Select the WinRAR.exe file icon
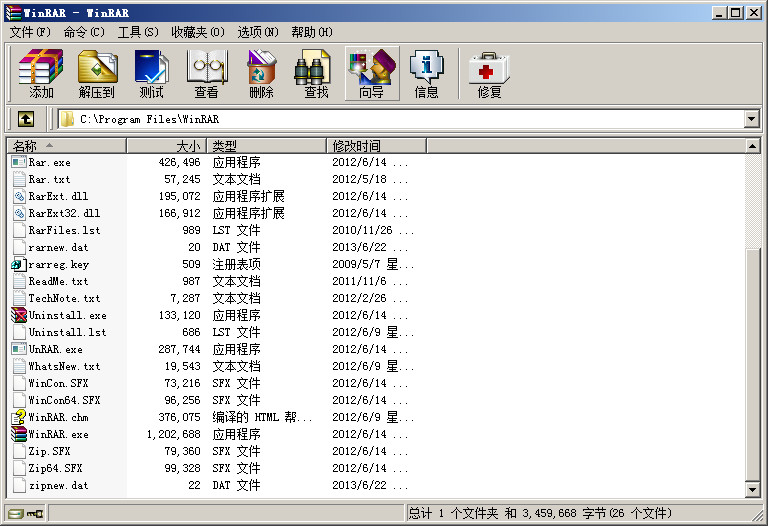The height and width of the screenshot is (526, 768). click(19, 434)
